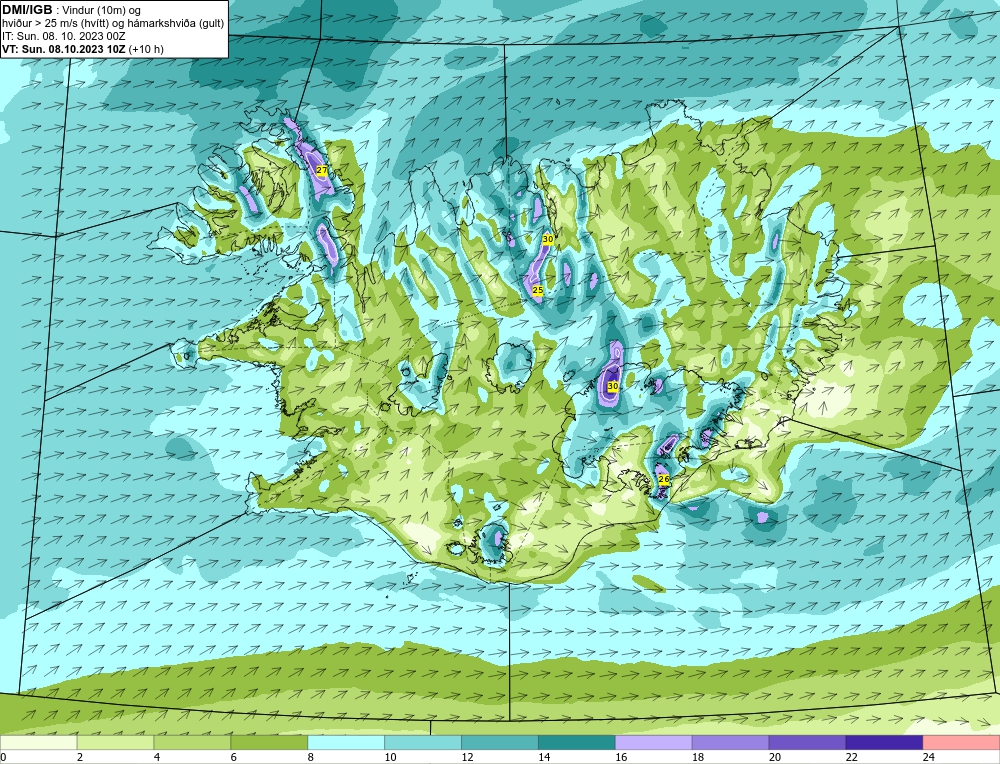
Task: Click the init time 'IT: Sun. 08. 10. 2023 00Z'
Action: [64, 36]
